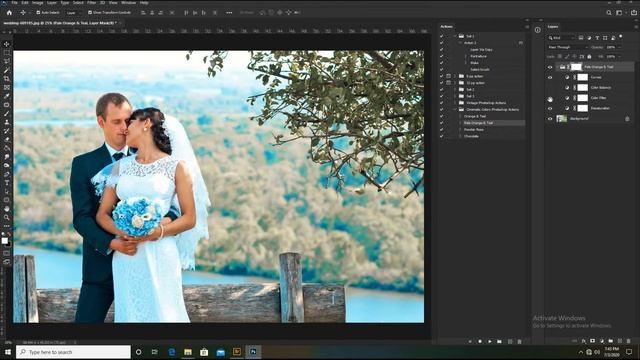Create new action from Actions panel footer

coord(510,341)
